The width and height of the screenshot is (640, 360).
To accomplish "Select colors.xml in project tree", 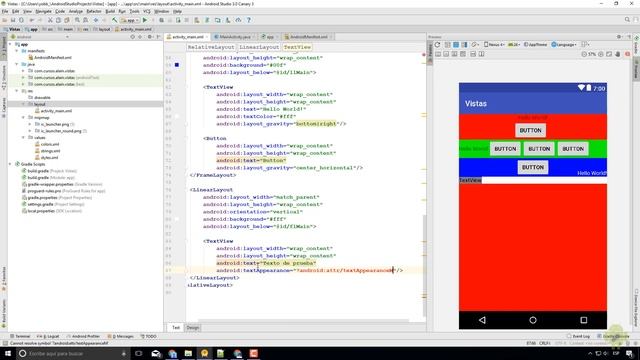I will [x=49, y=144].
